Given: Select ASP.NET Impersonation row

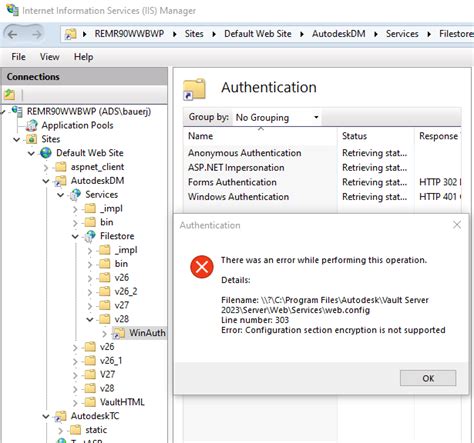Looking at the screenshot, I should [322, 168].
